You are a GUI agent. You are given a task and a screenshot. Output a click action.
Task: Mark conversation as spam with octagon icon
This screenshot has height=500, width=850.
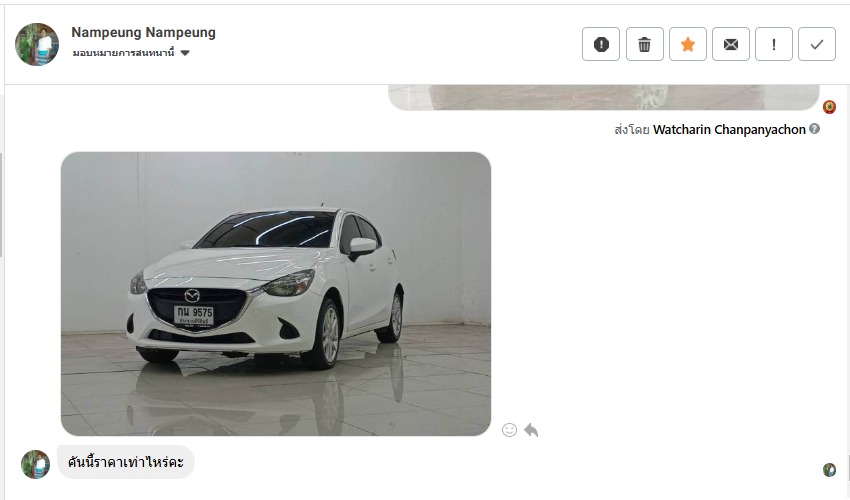601,44
